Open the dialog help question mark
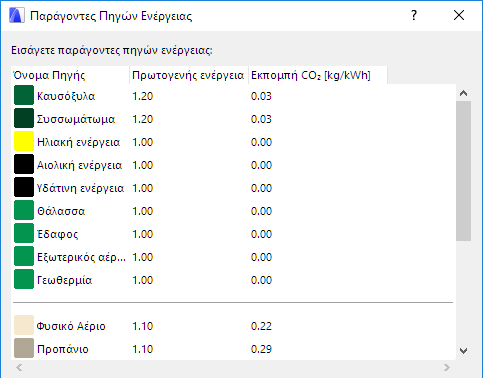Screen dimensions: 483x378 (x=414, y=15)
